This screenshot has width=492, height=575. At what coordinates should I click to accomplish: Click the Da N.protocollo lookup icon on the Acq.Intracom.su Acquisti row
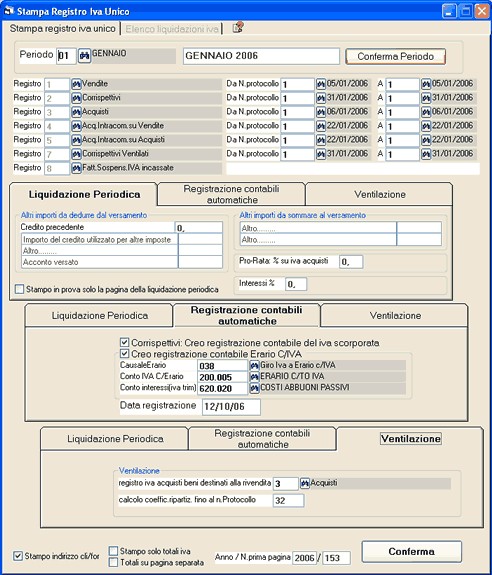(x=321, y=140)
